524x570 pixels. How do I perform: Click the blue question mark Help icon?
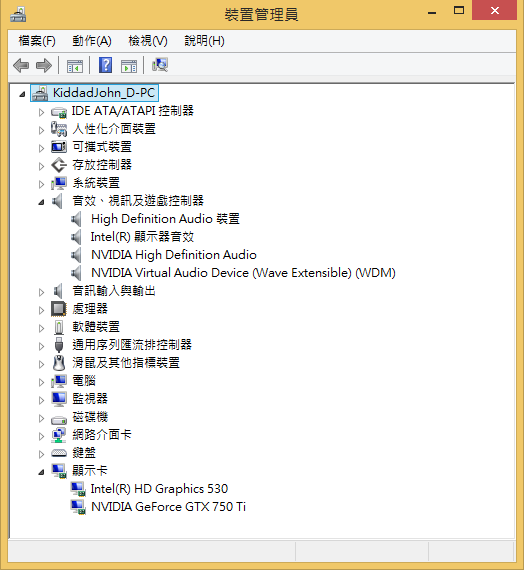point(105,65)
